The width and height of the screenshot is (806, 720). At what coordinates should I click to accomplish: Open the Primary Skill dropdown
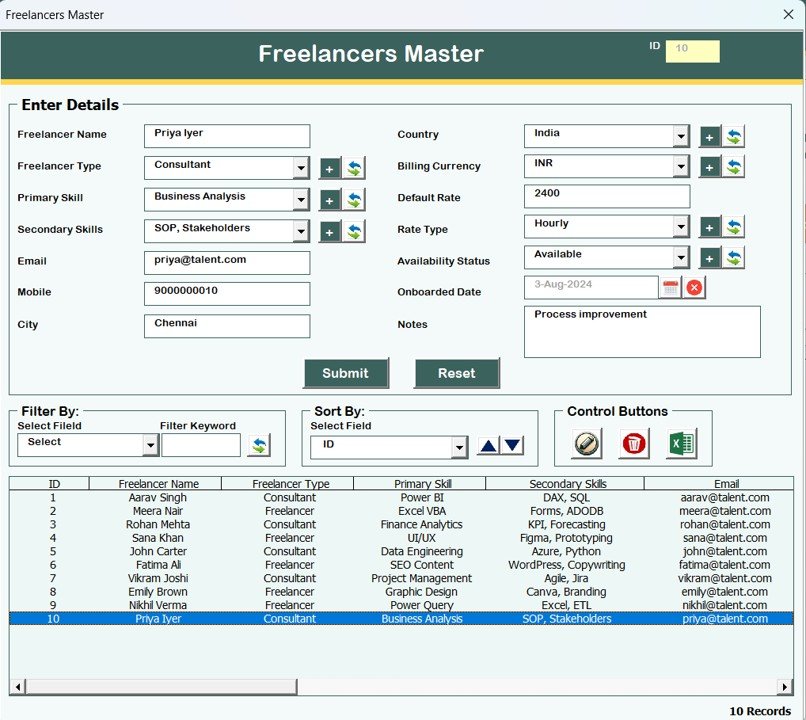(300, 198)
